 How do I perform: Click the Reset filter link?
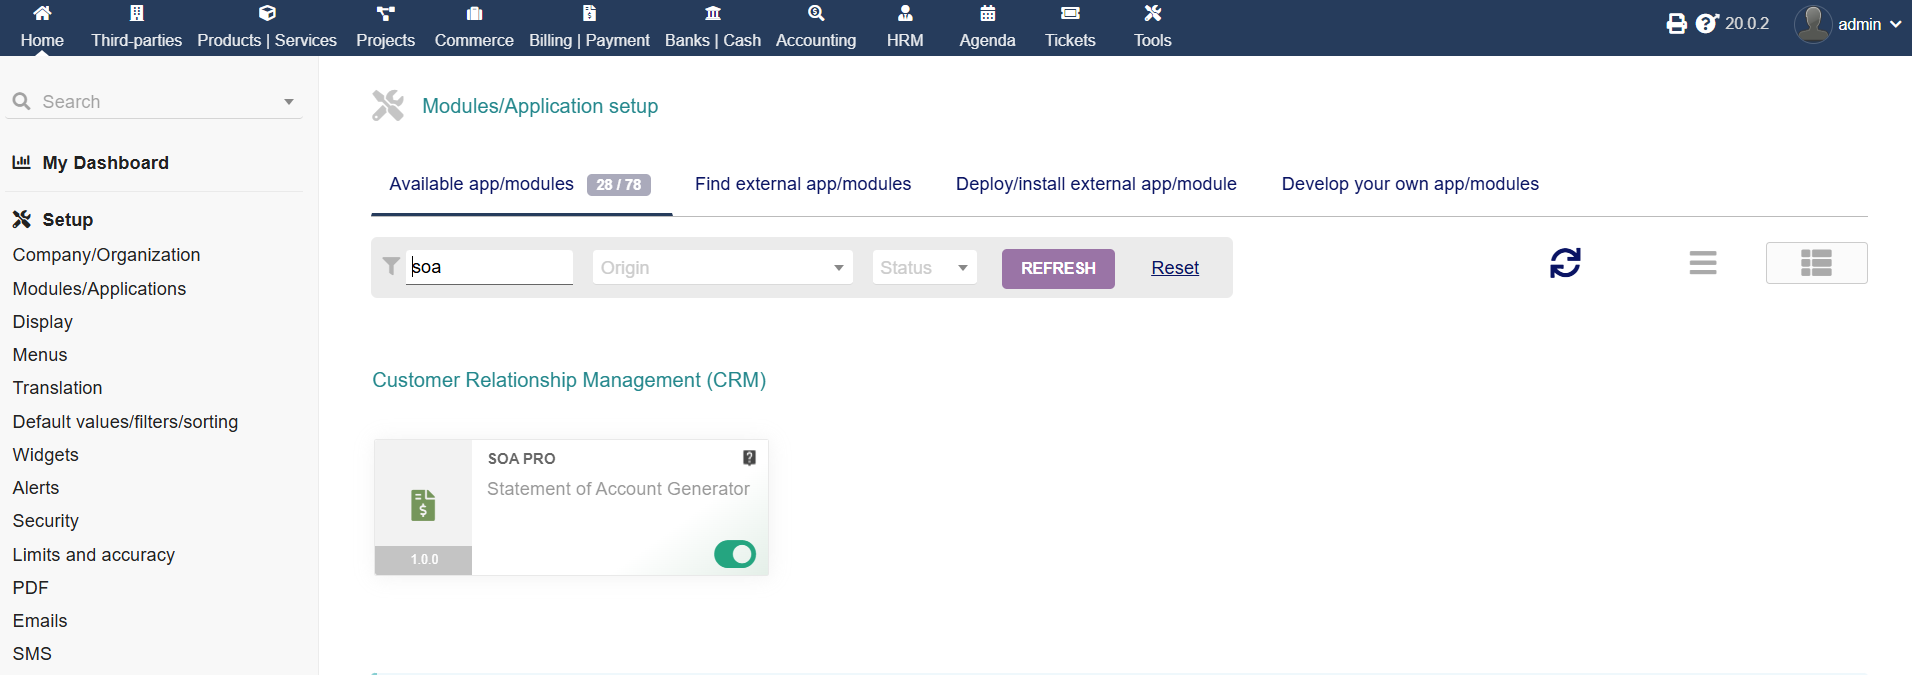point(1175,268)
